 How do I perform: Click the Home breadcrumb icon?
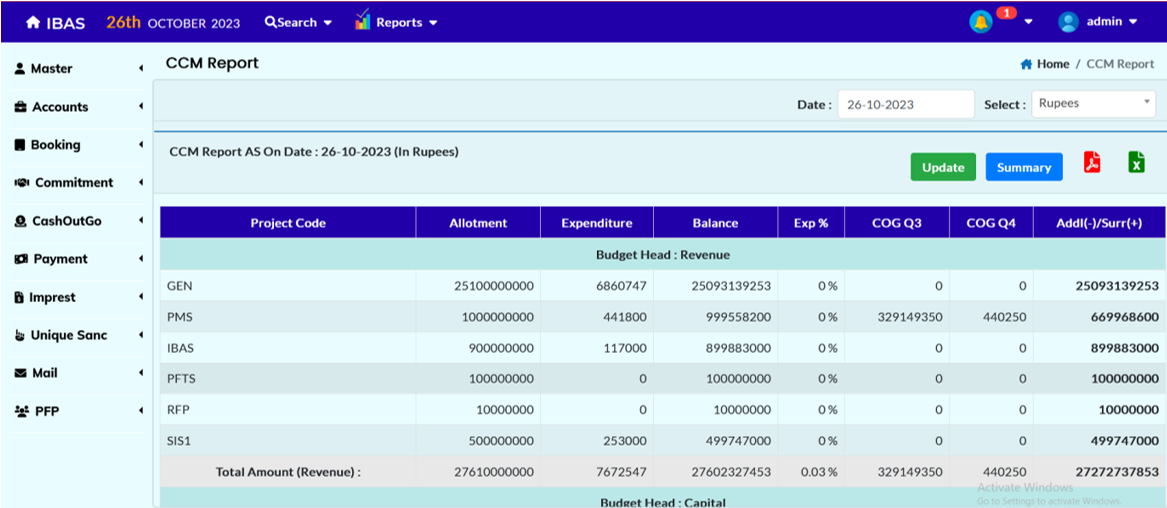pos(1026,64)
